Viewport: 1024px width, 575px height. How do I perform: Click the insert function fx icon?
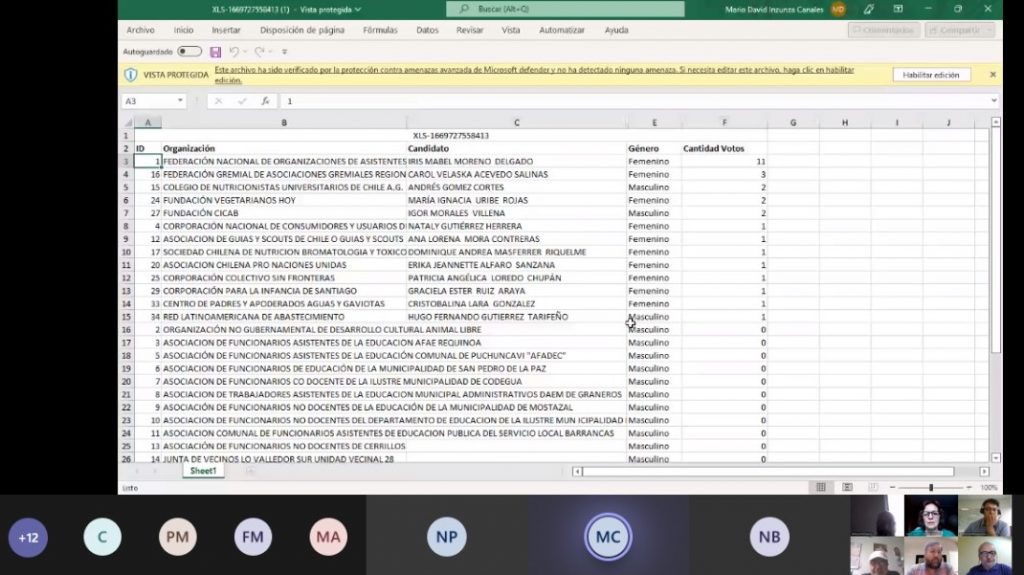coord(265,101)
